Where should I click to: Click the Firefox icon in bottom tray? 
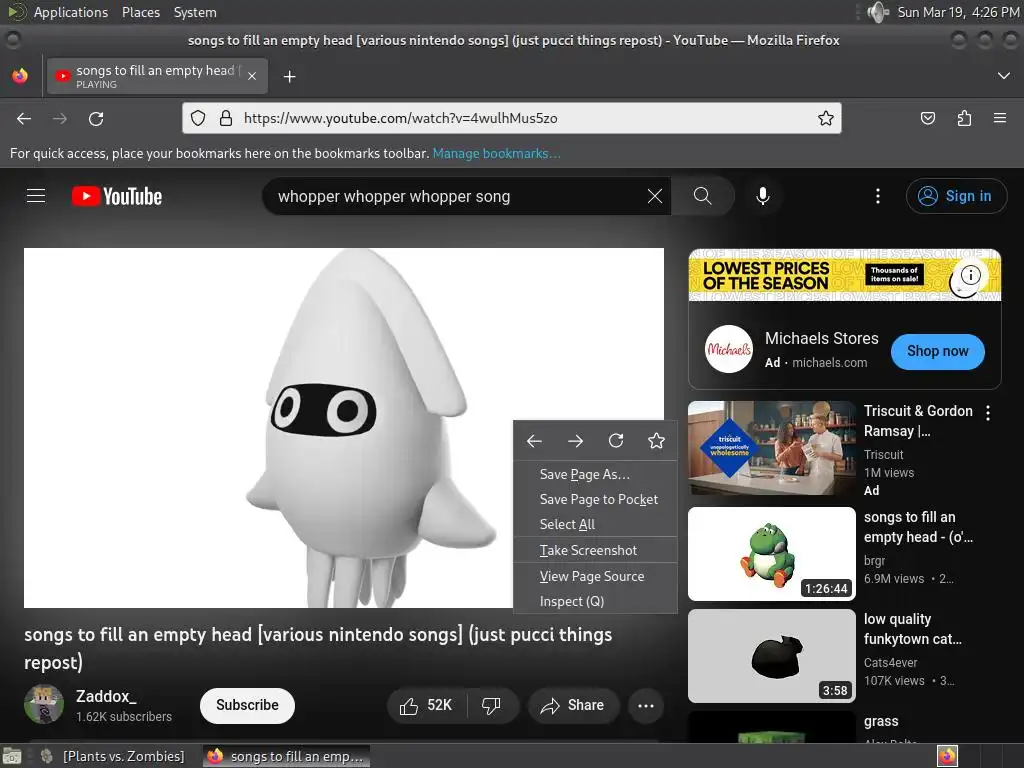947,756
